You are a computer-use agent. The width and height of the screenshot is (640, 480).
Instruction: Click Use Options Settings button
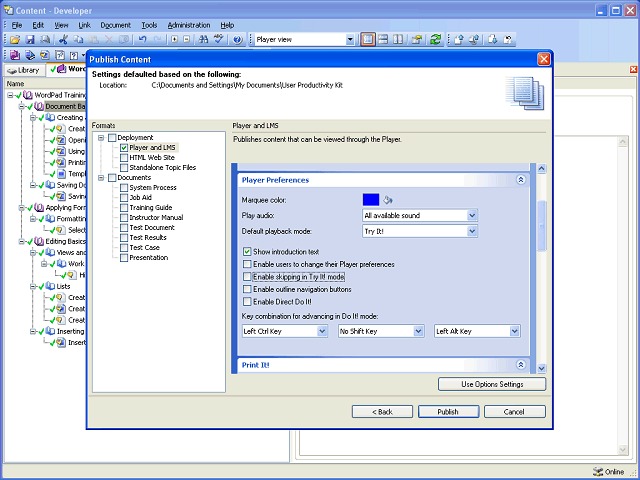492,384
